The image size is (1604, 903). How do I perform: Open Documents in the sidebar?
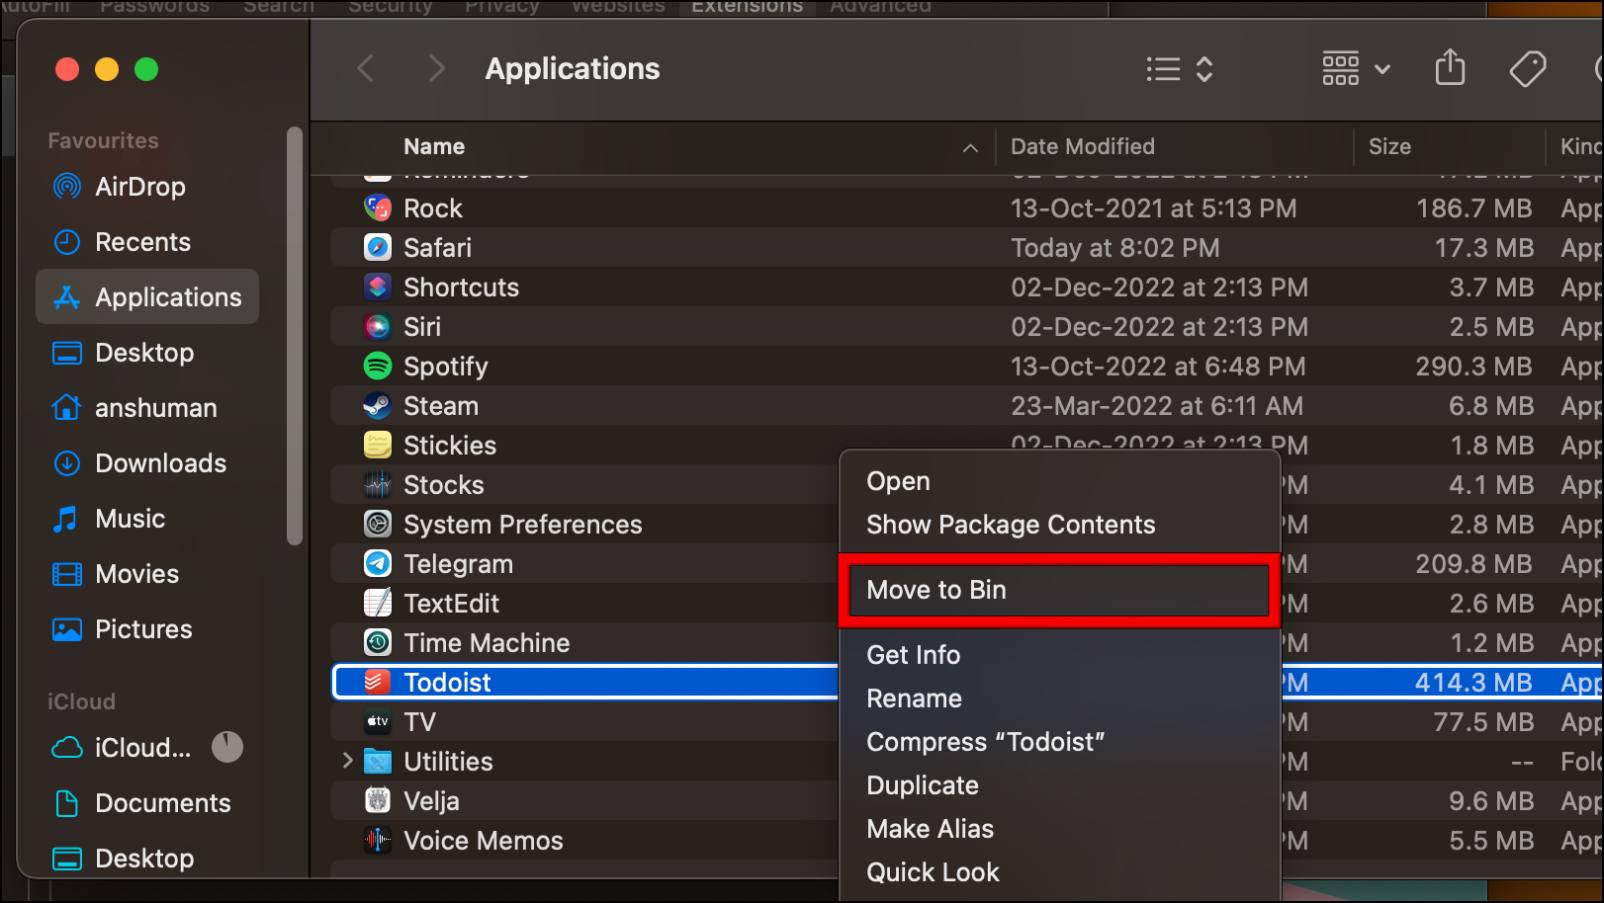click(x=148, y=803)
